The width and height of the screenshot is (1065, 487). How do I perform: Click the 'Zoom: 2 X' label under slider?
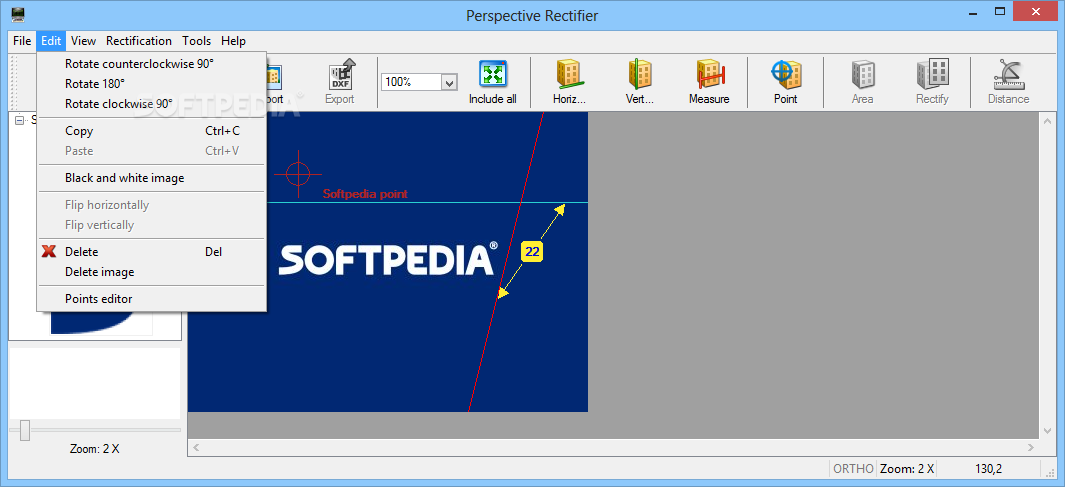pyautogui.click(x=94, y=449)
